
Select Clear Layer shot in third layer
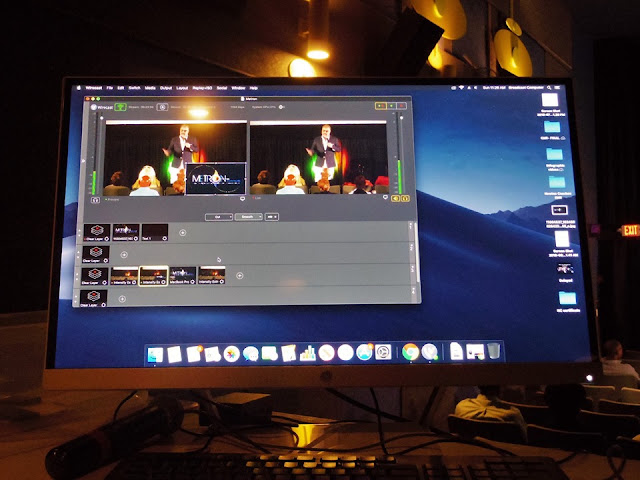point(95,276)
